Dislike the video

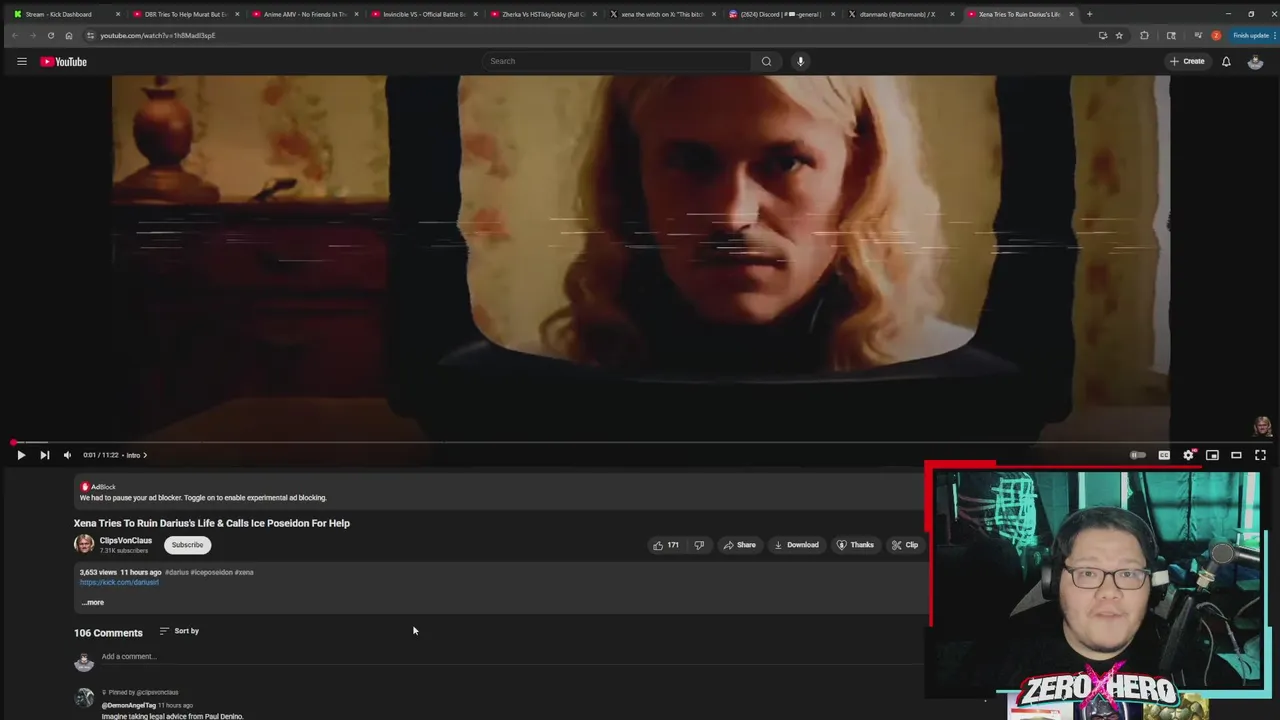point(699,545)
